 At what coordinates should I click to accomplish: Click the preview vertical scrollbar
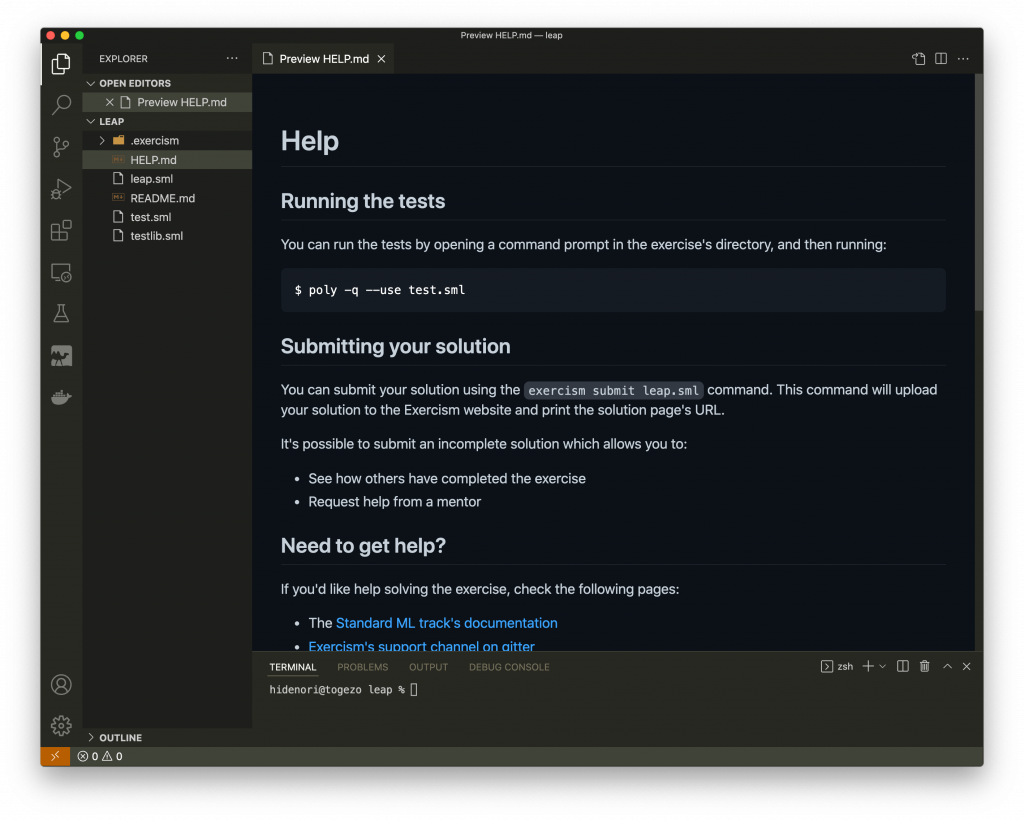pyautogui.click(x=978, y=193)
